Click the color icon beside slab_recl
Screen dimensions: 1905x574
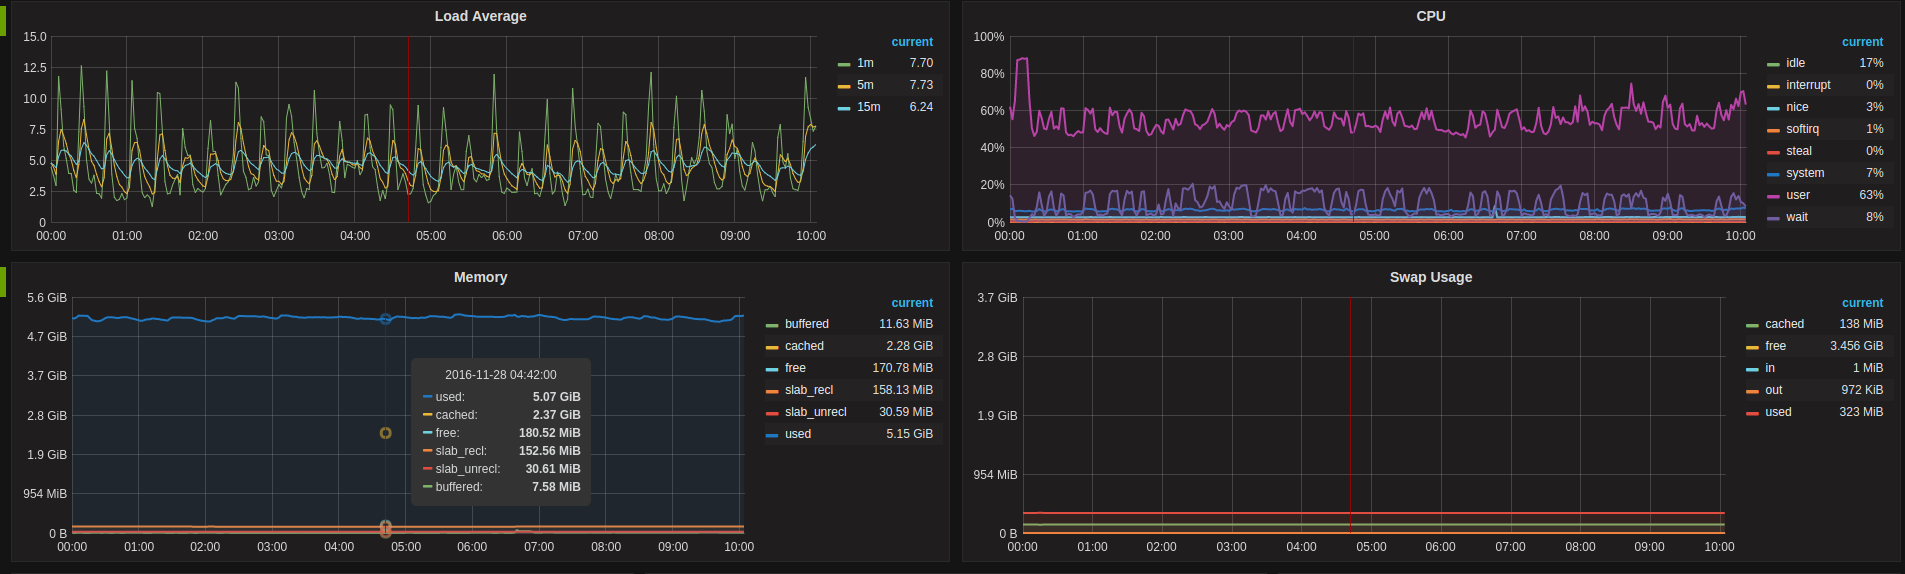[772, 391]
